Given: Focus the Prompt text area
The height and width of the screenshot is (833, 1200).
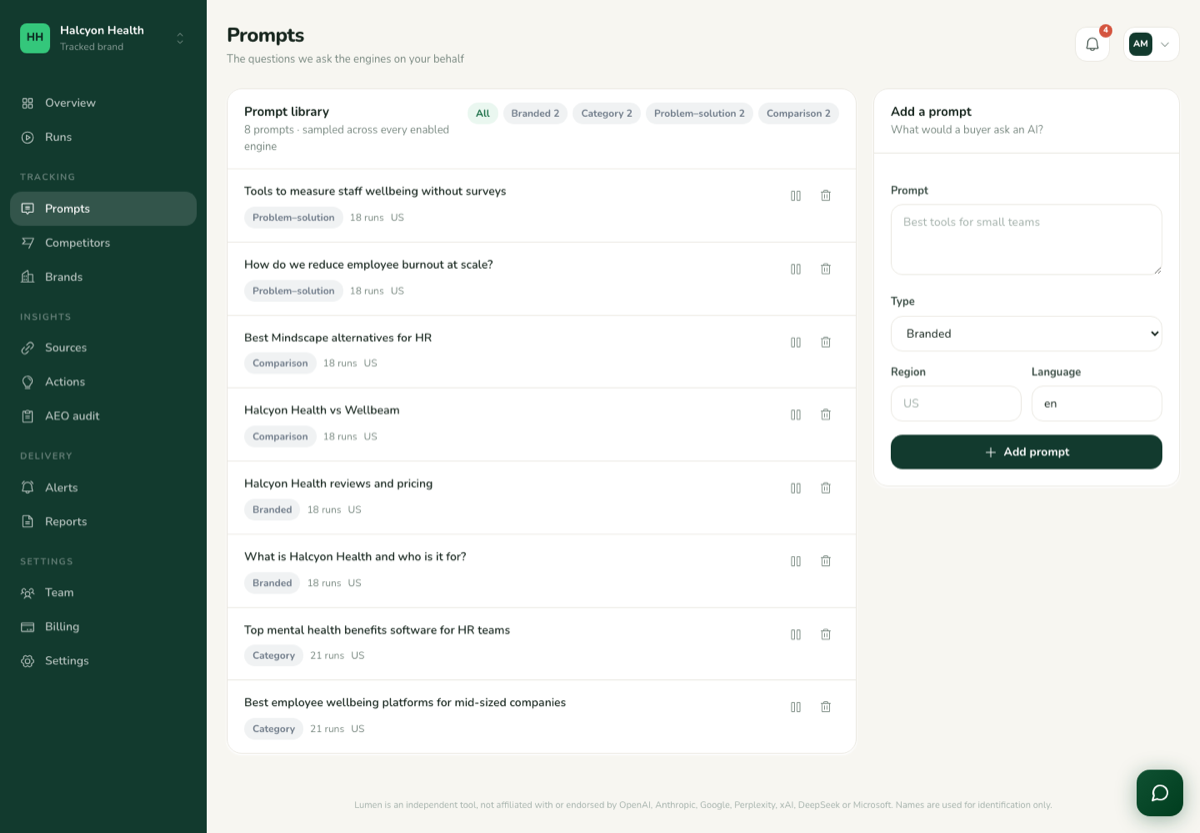Looking at the screenshot, I should point(1026,240).
